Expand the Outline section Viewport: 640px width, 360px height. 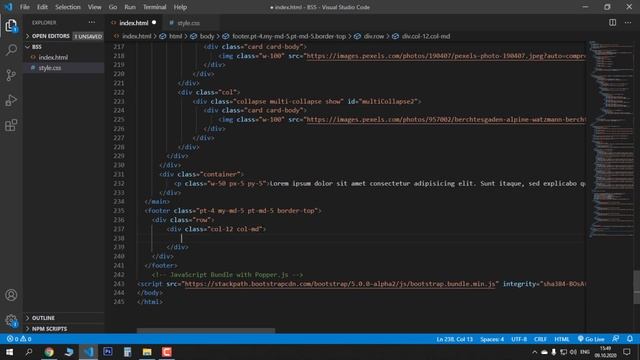click(64, 318)
